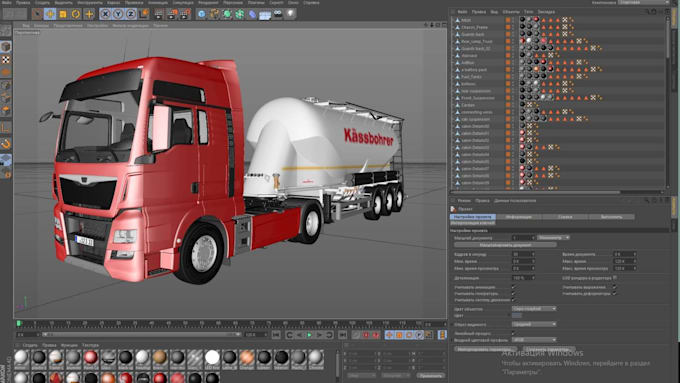The image size is (680, 383).
Task: Click FPS value stepper arrows
Action: (x=533, y=255)
